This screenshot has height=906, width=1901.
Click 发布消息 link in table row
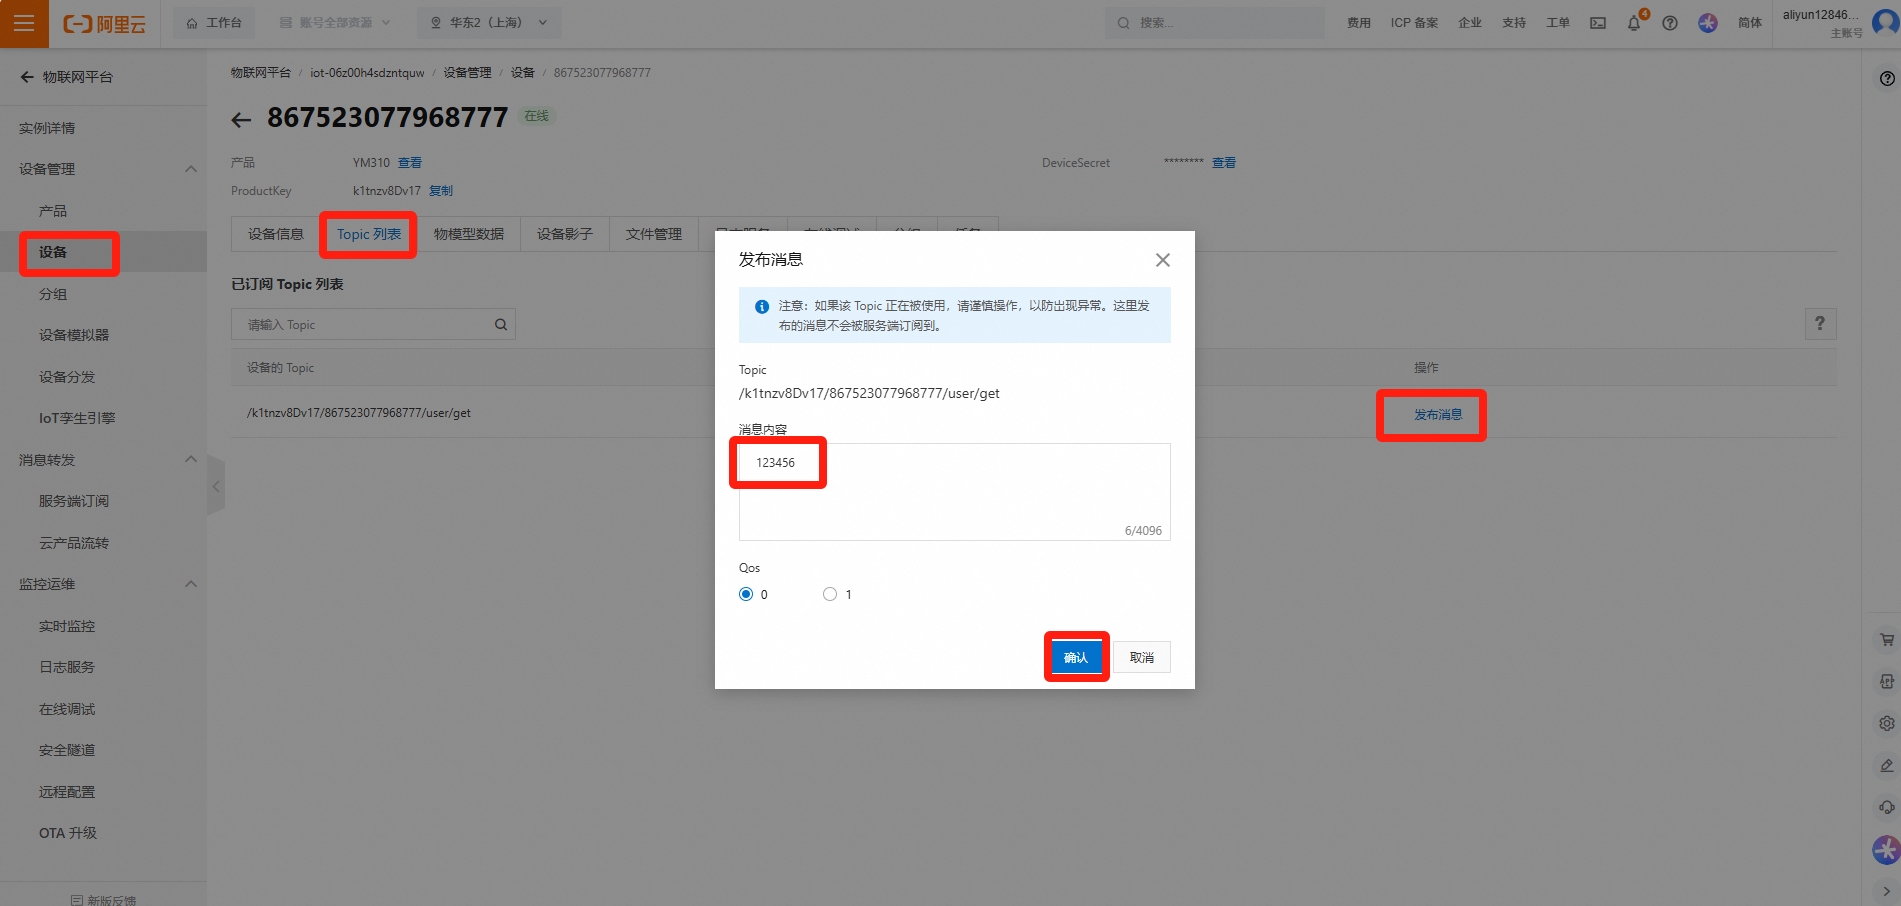point(1438,414)
